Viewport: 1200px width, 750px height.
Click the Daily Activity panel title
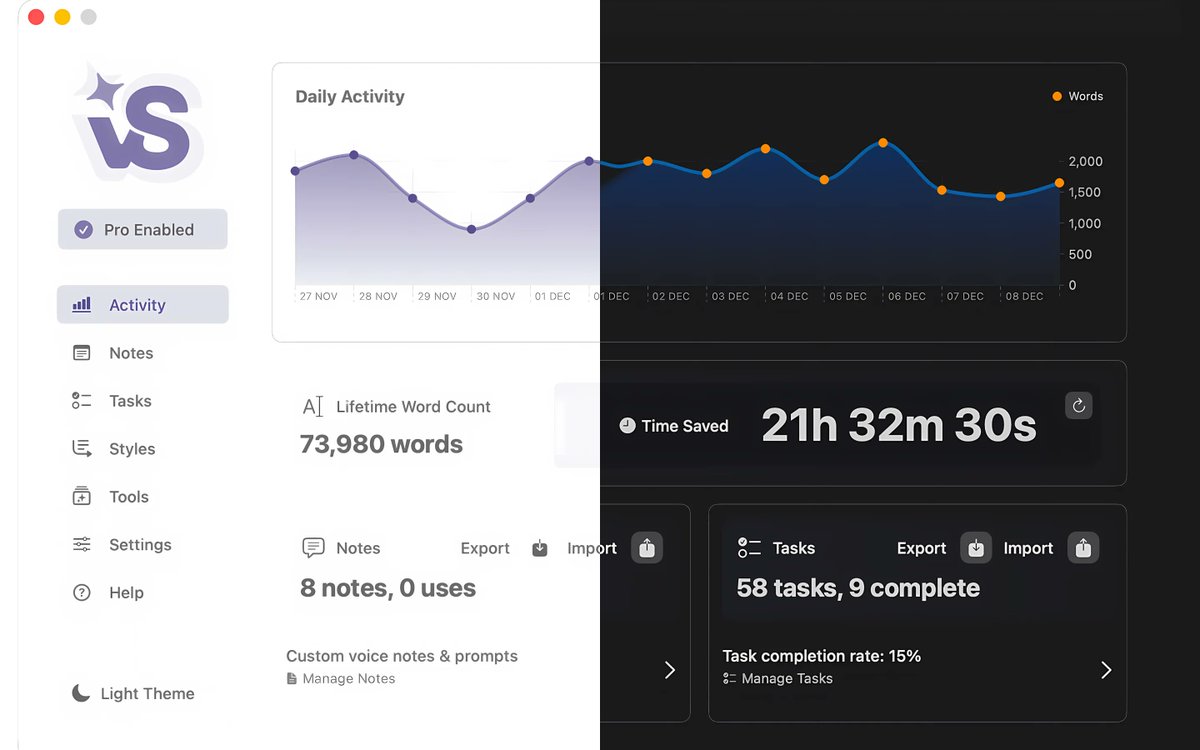point(349,96)
